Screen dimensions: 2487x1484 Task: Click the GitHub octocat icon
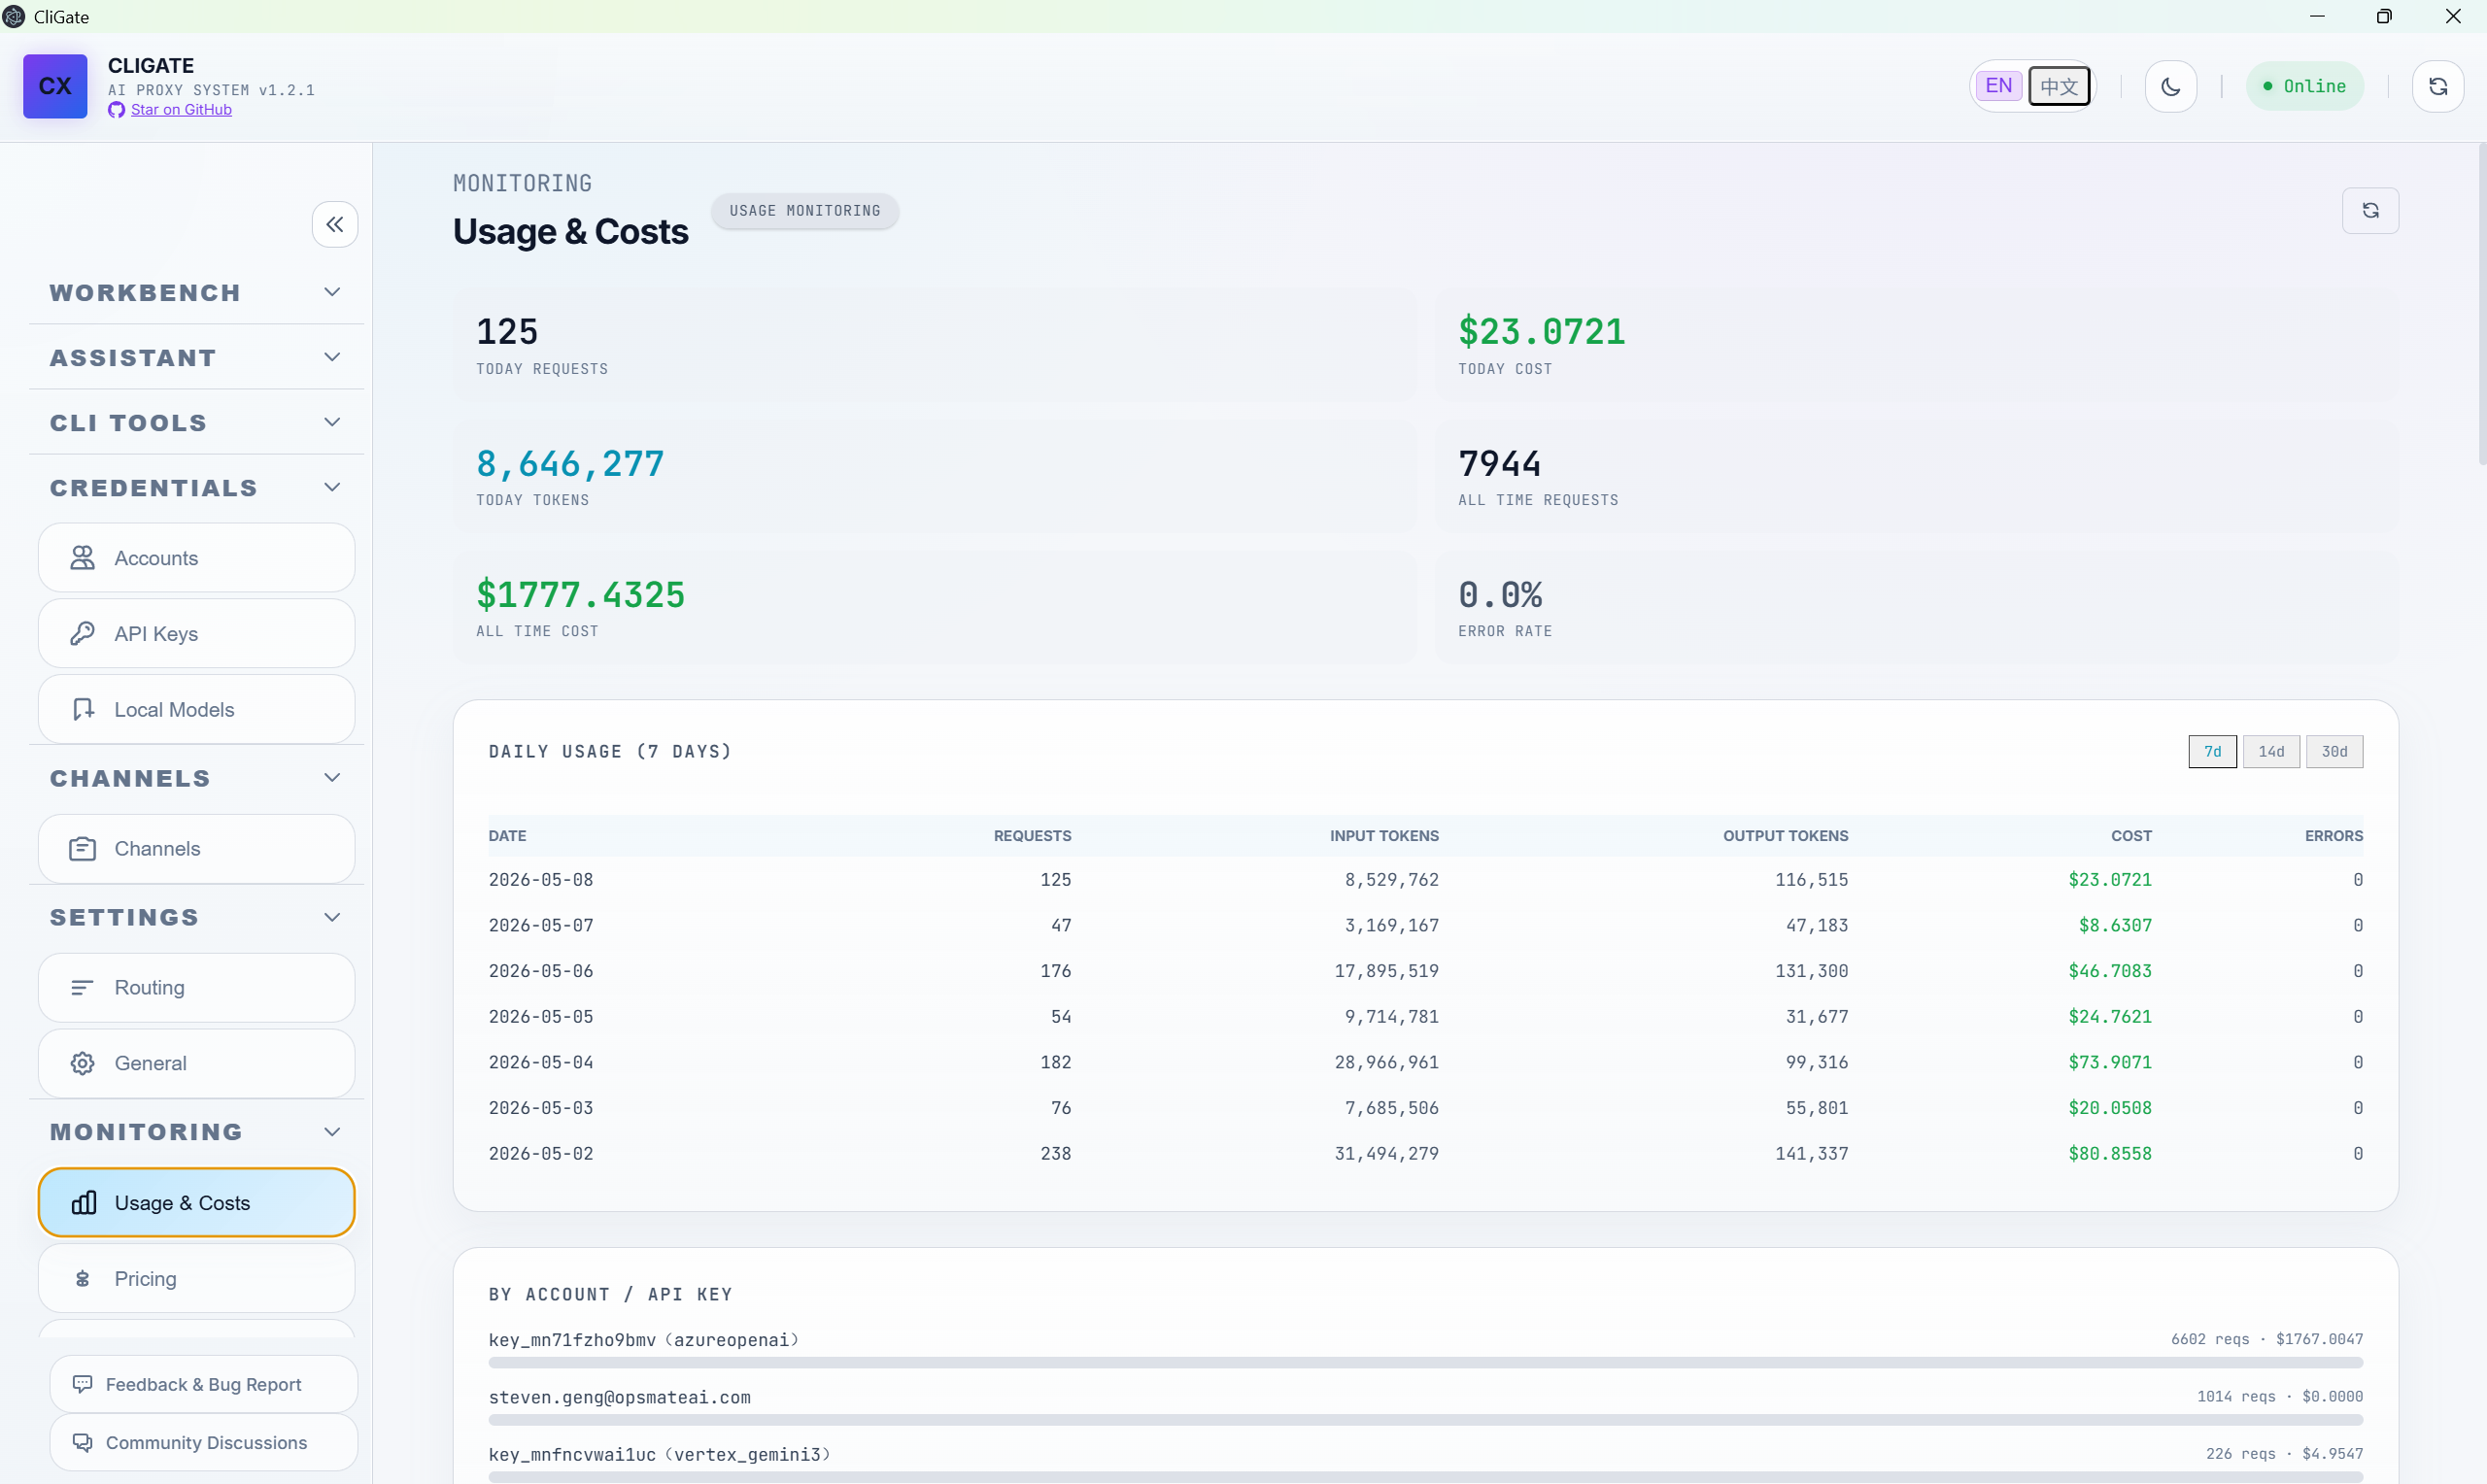coord(117,110)
